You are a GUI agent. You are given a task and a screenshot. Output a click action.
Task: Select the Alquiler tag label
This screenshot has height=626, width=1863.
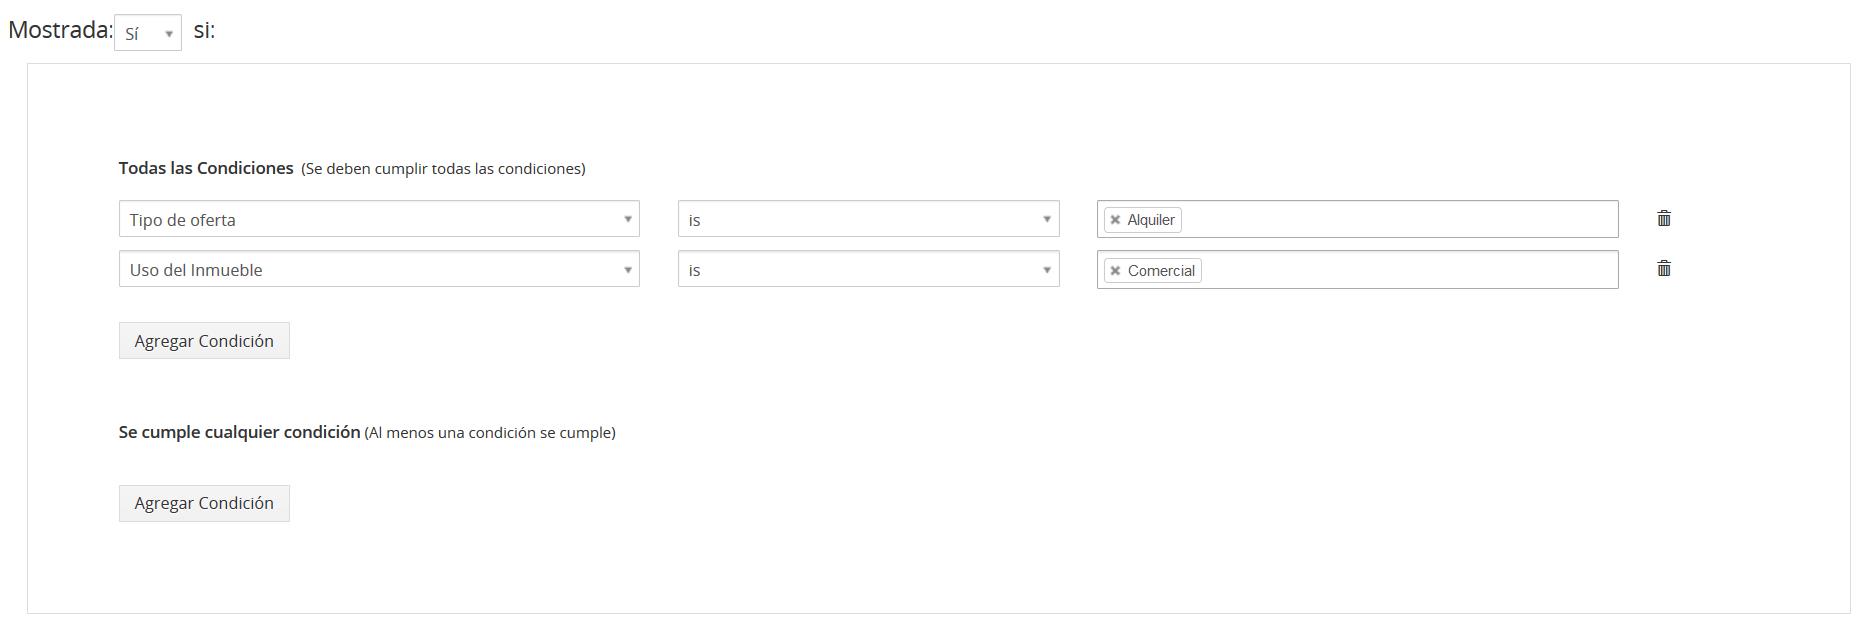tap(1151, 220)
